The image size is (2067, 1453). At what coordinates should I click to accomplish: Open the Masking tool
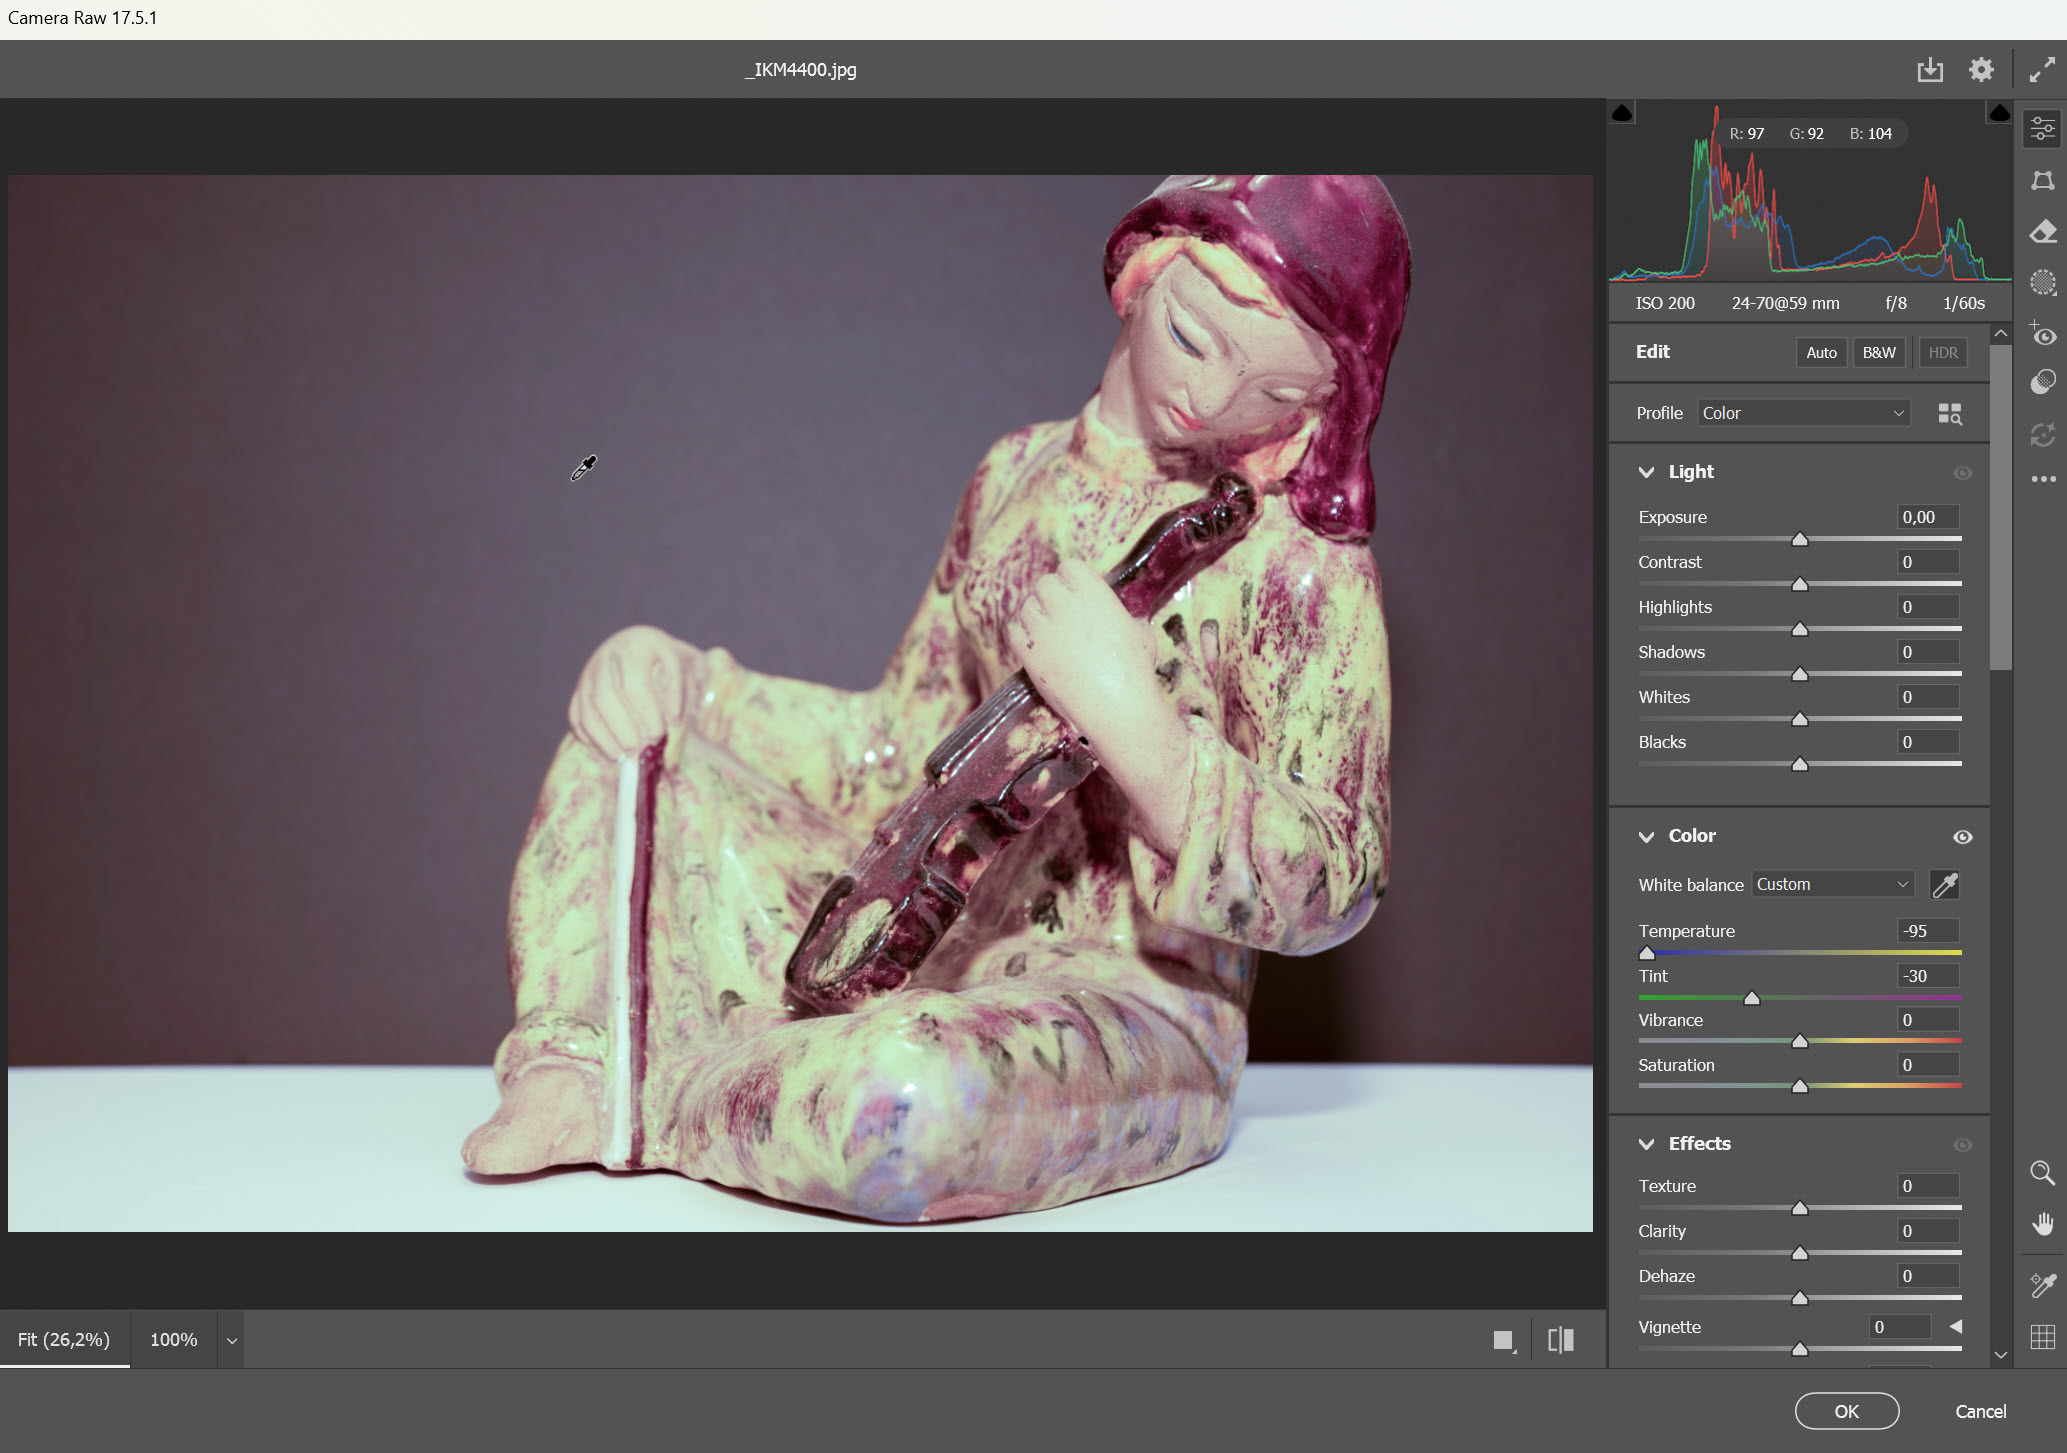(x=2042, y=283)
